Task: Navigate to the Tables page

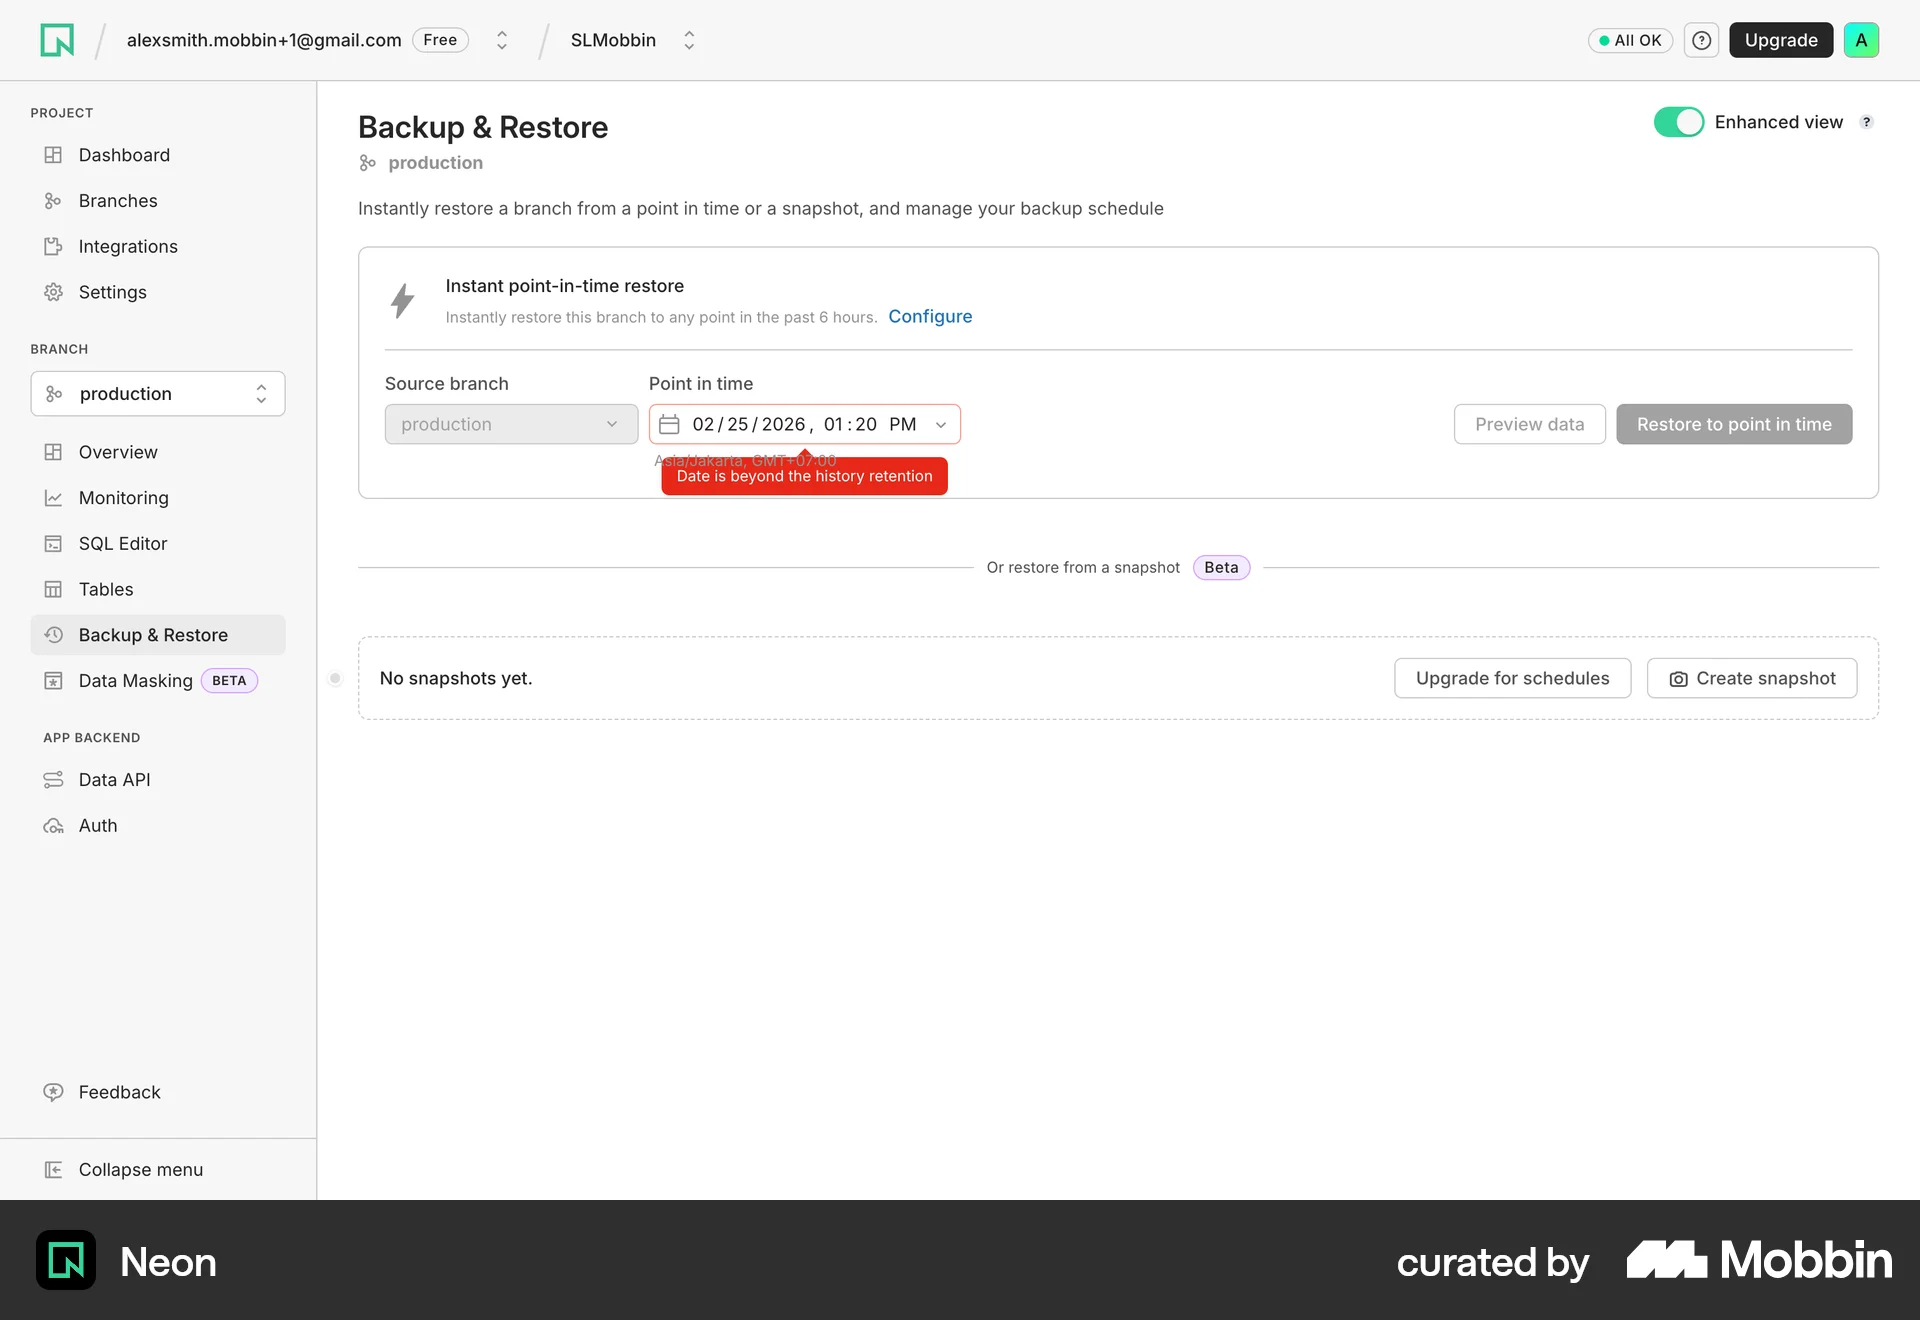Action: click(x=158, y=589)
